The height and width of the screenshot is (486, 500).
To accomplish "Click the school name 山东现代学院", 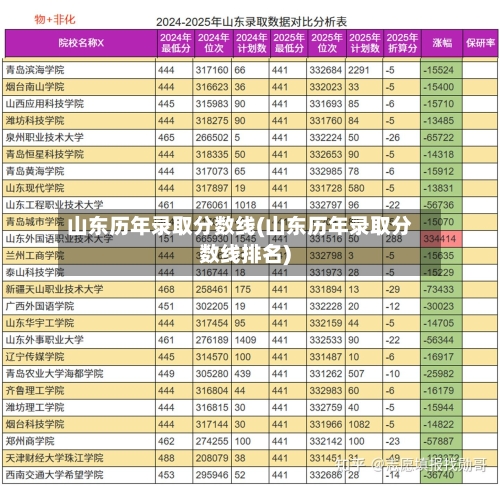I will coord(35,188).
